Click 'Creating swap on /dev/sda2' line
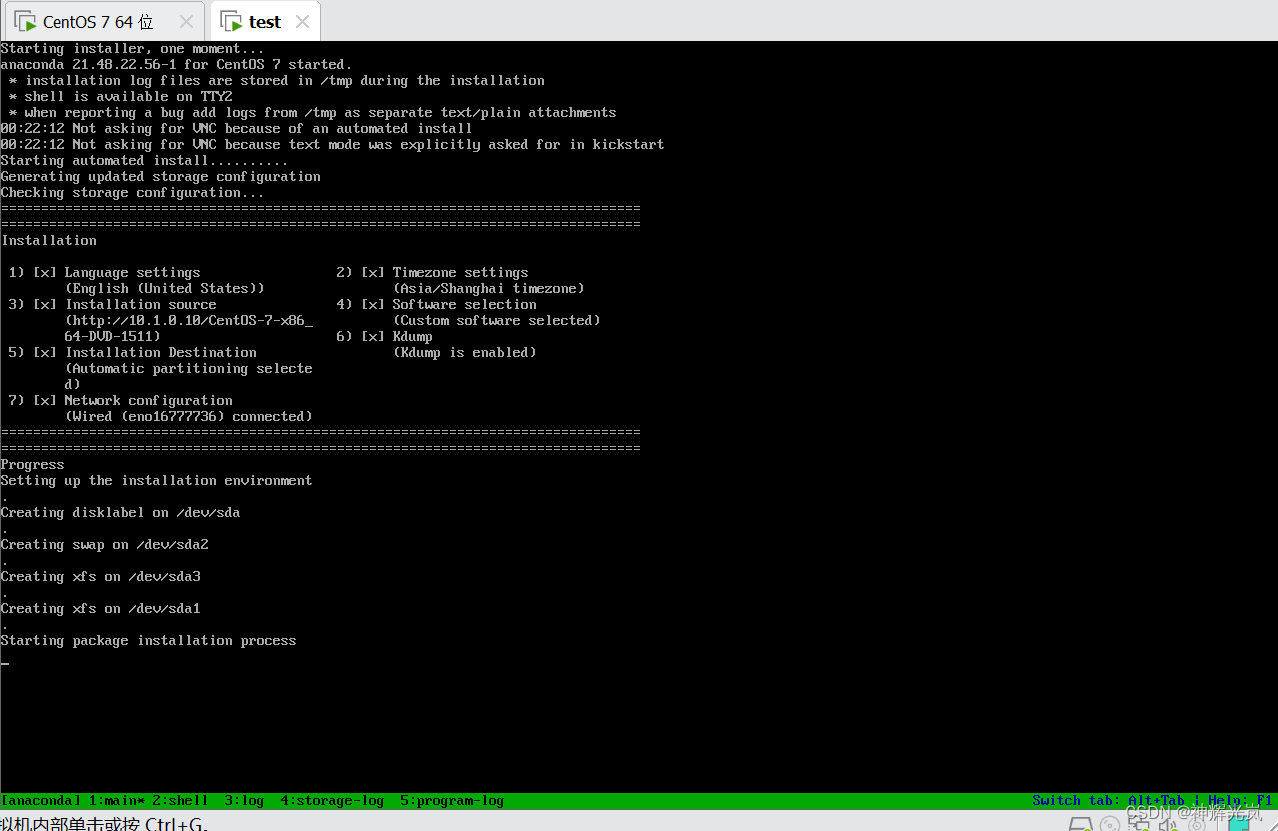 [104, 544]
